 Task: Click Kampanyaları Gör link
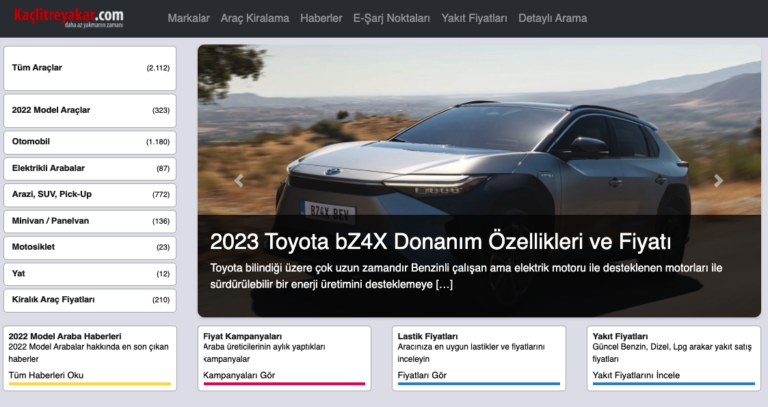click(239, 375)
